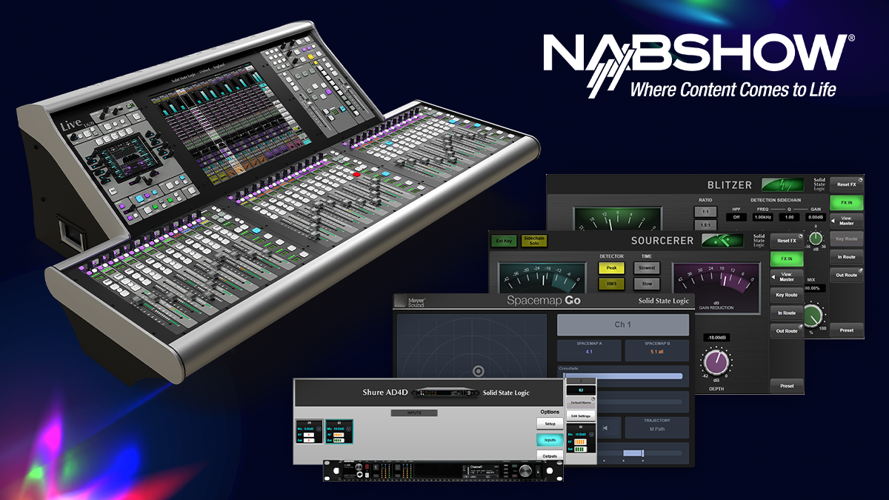Screen dimensions: 889x500
Task: Click Edit Settings in Shure side panel
Action: tap(581, 416)
